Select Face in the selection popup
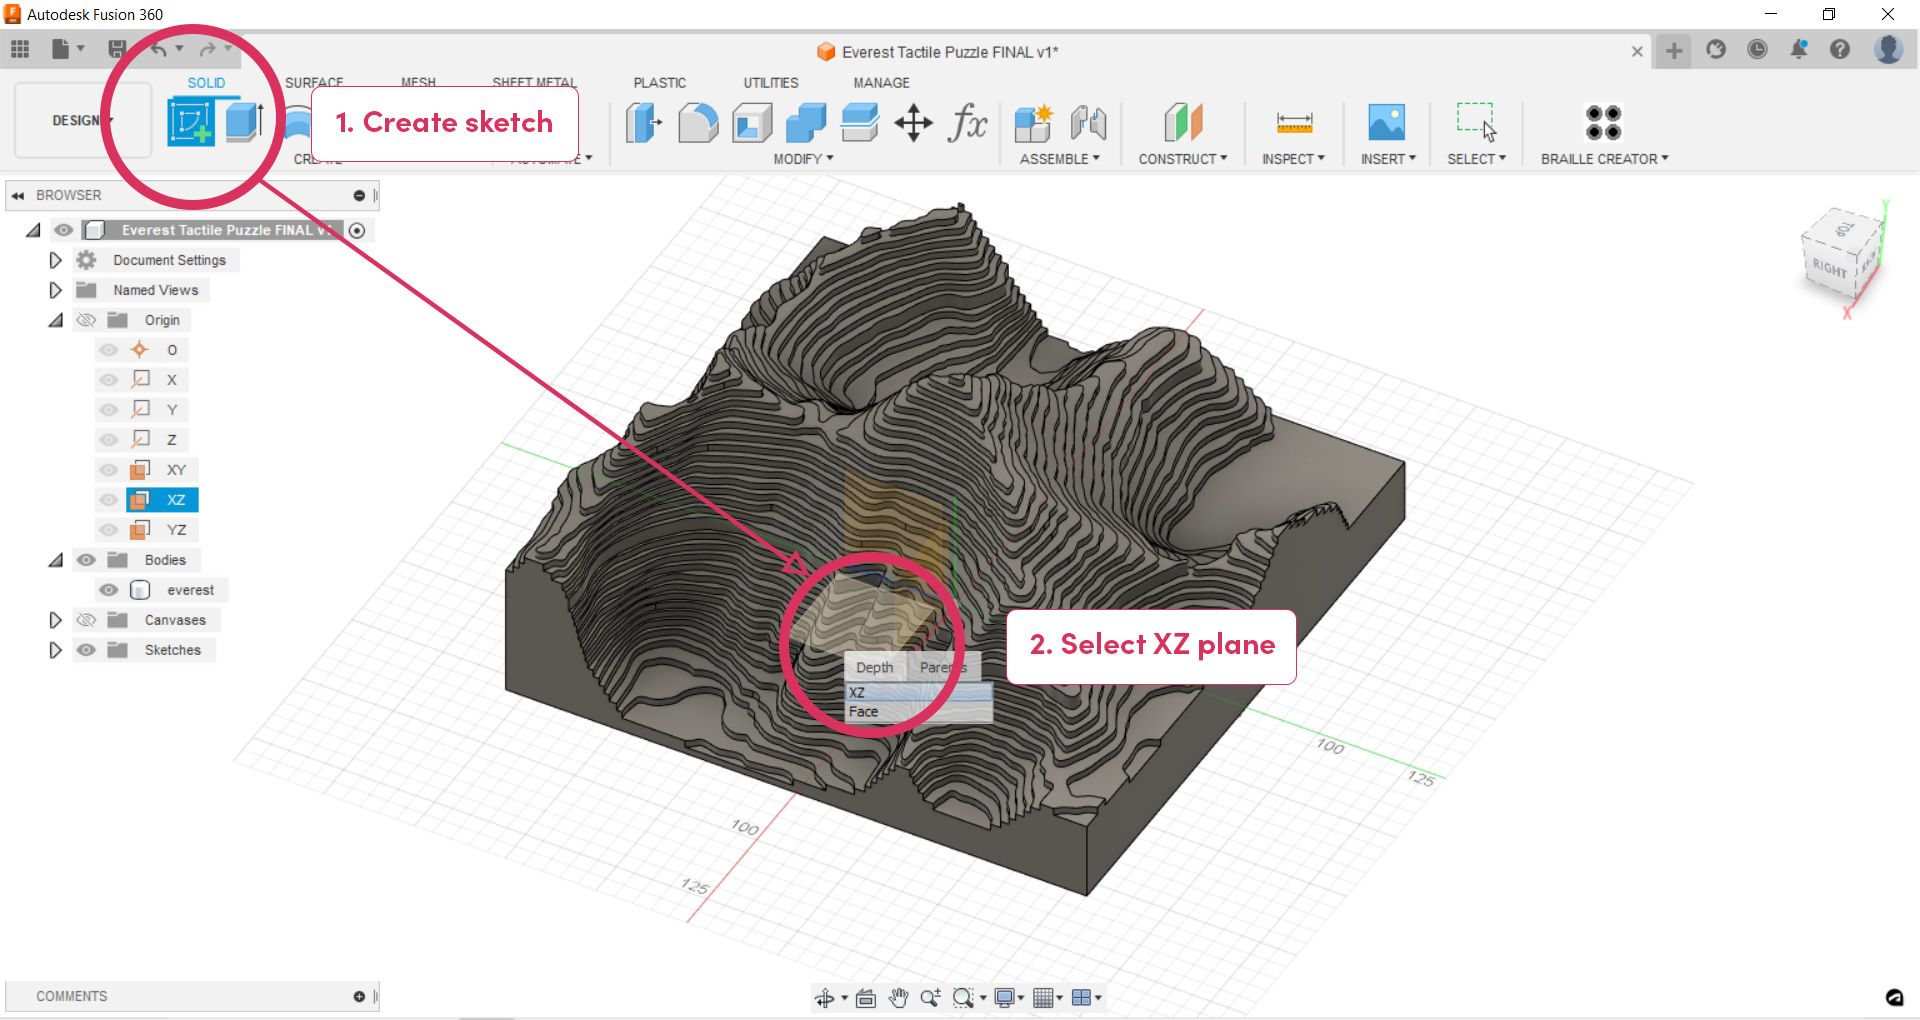 pos(918,712)
